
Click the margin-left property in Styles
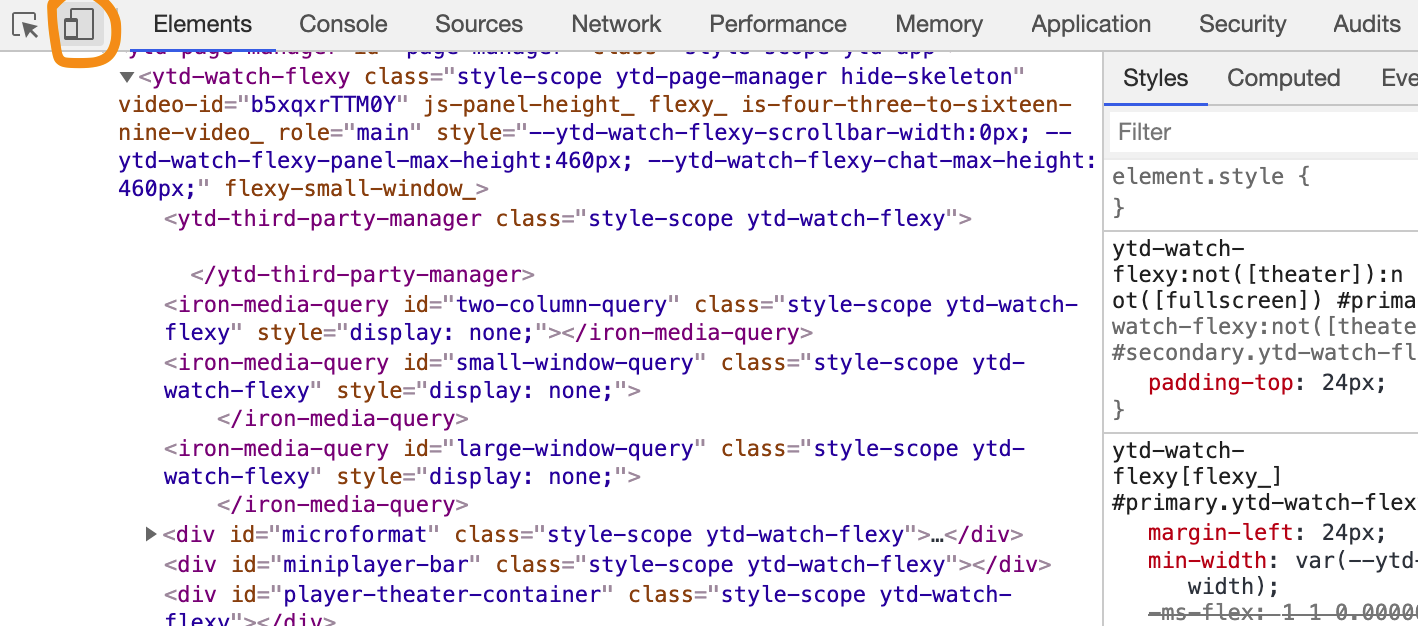pos(1211,533)
